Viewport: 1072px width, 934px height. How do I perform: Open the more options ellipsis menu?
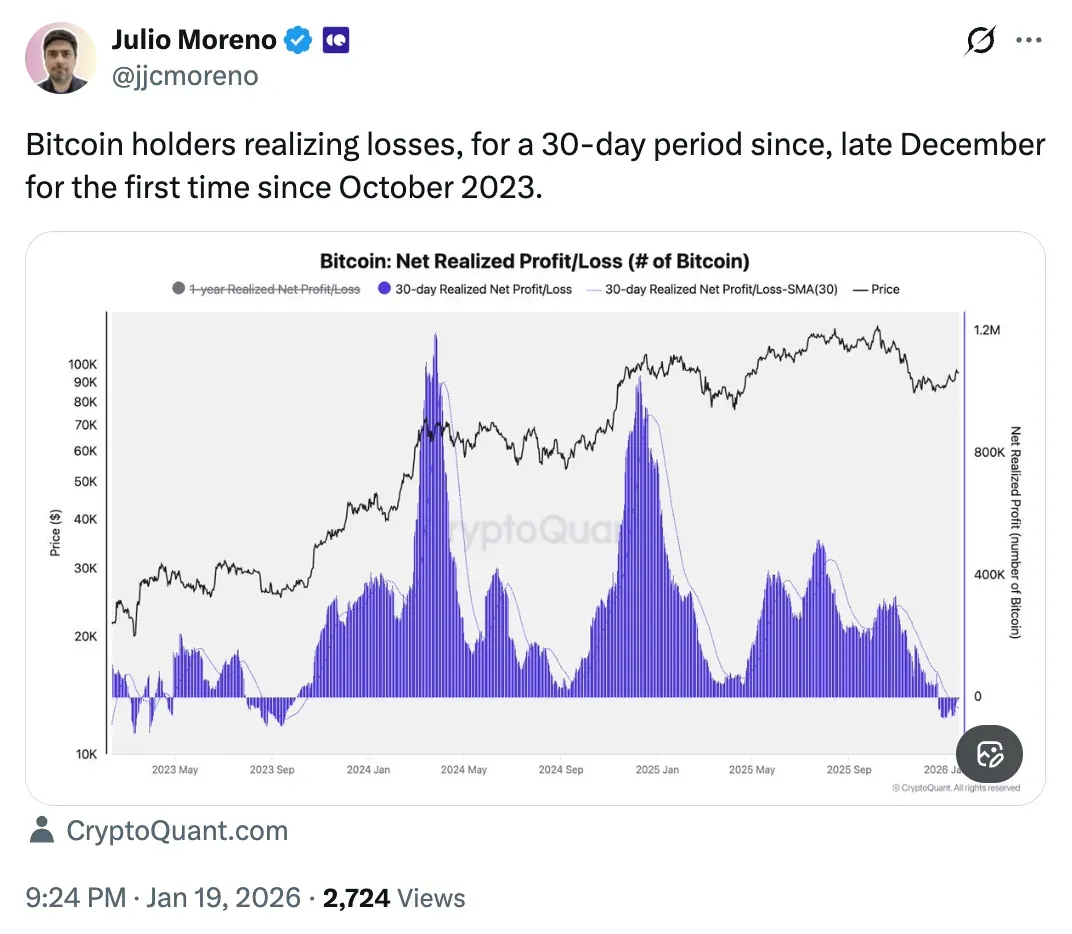pos(1029,41)
